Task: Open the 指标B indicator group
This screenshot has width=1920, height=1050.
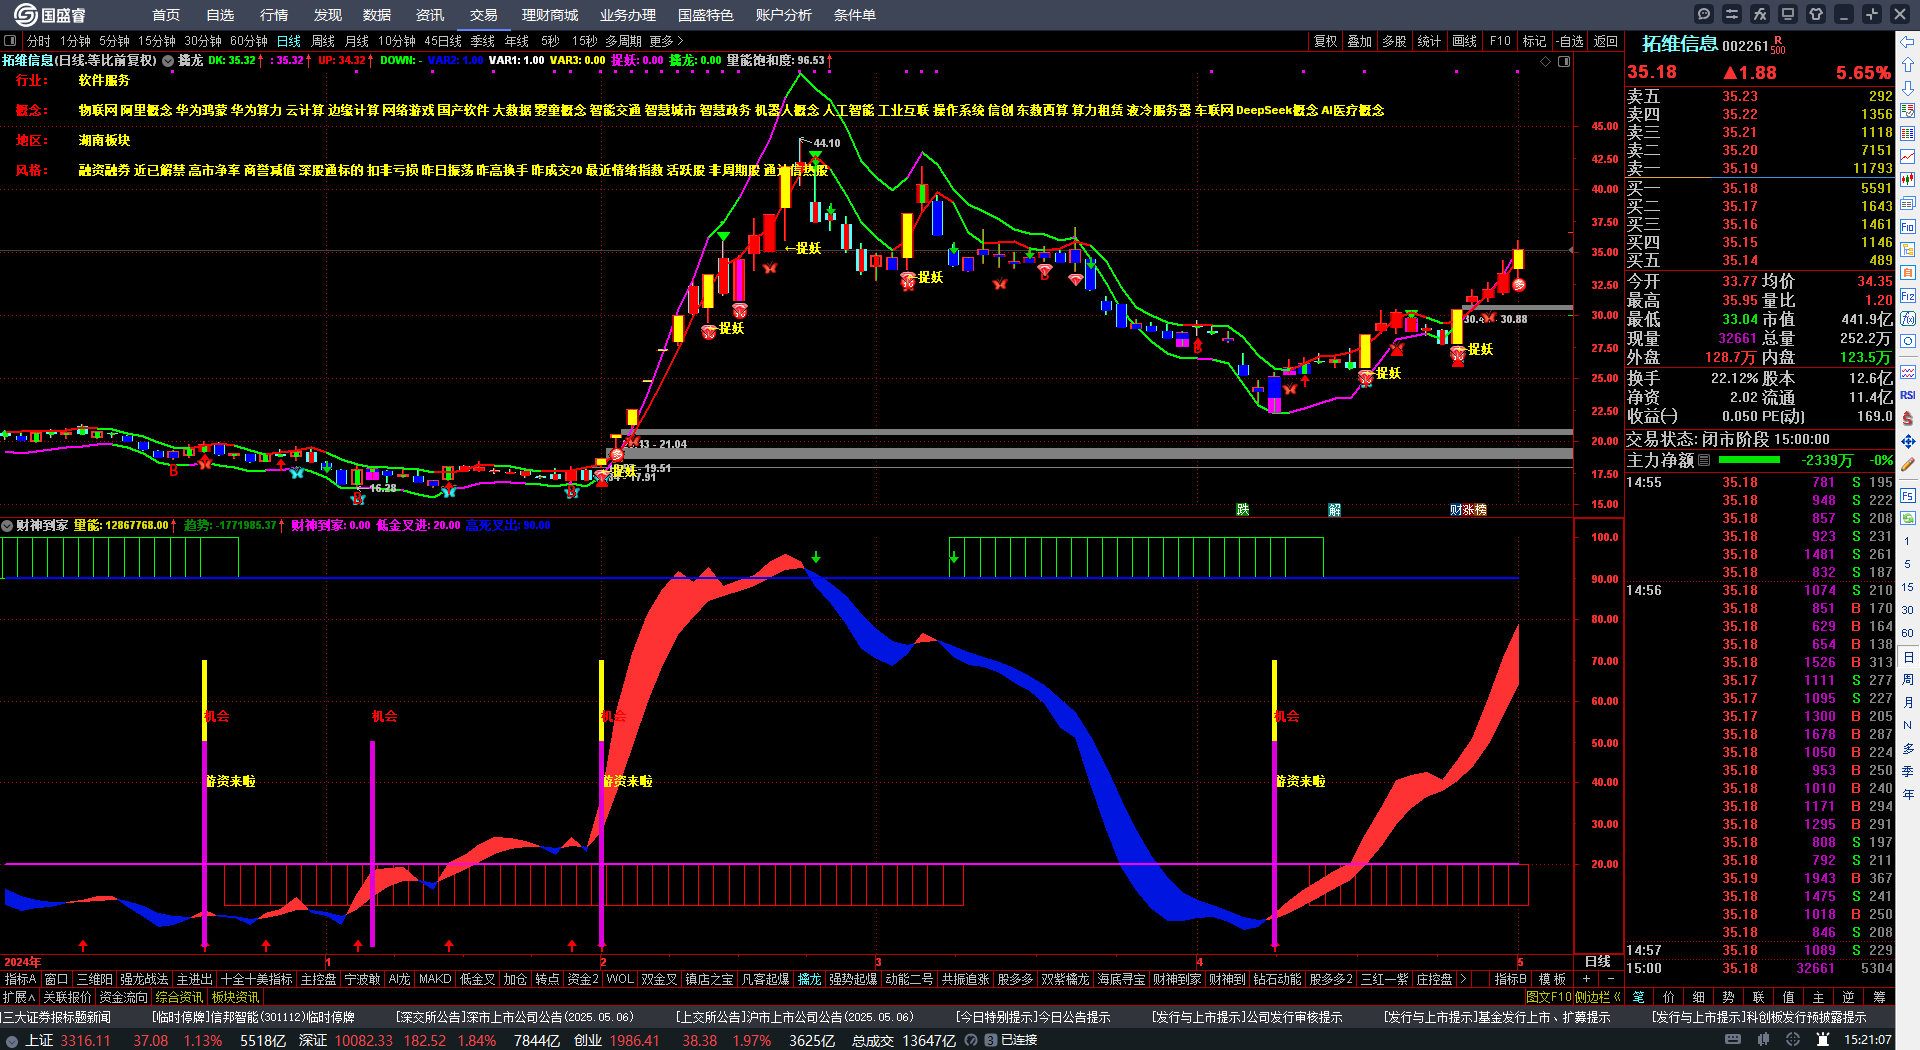Action: [x=1510, y=979]
